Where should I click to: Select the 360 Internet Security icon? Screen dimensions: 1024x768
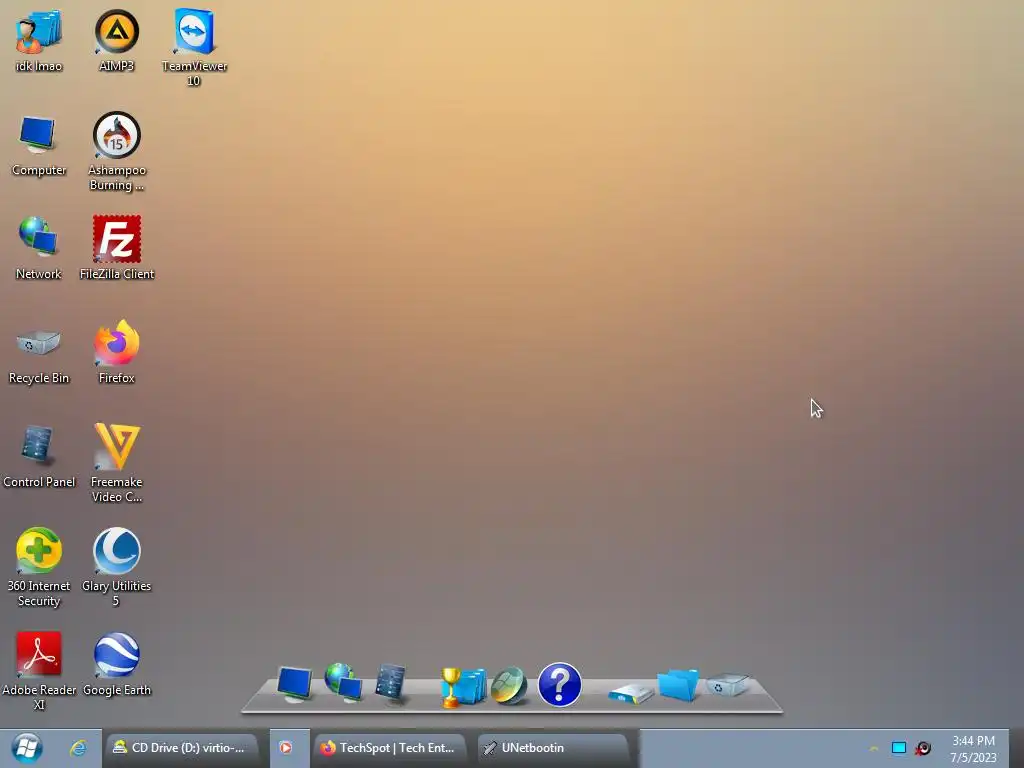39,568
